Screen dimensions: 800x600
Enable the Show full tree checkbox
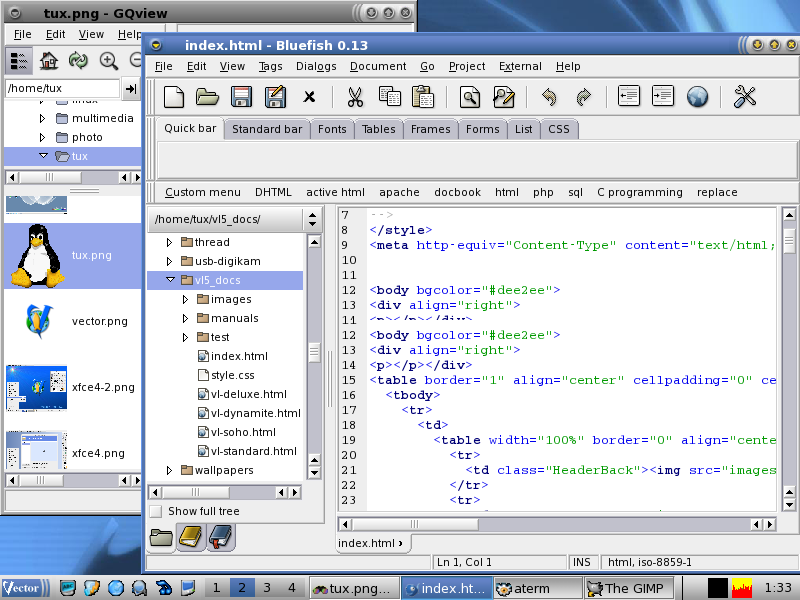(x=155, y=511)
